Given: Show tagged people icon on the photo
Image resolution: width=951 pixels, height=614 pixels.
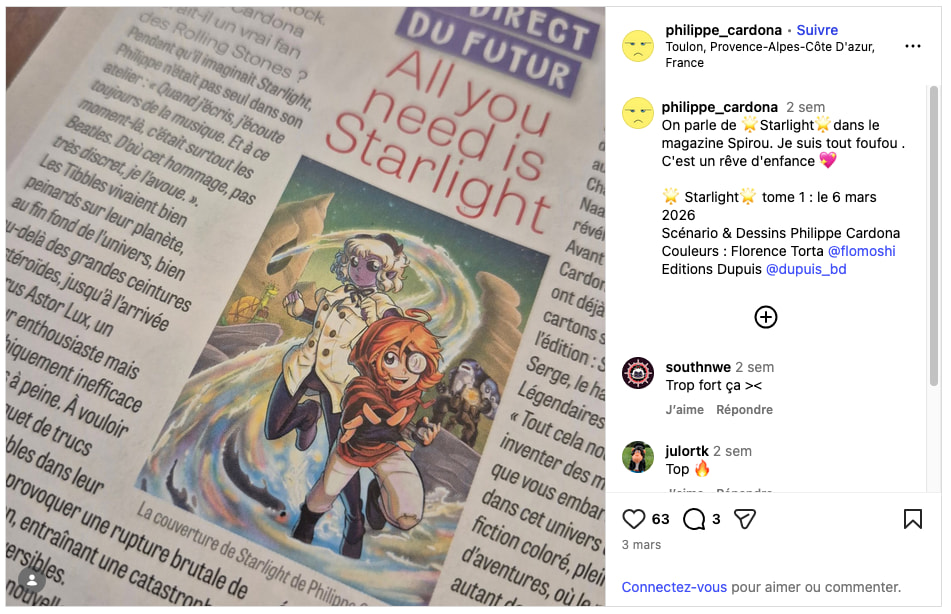Looking at the screenshot, I should point(32,581).
